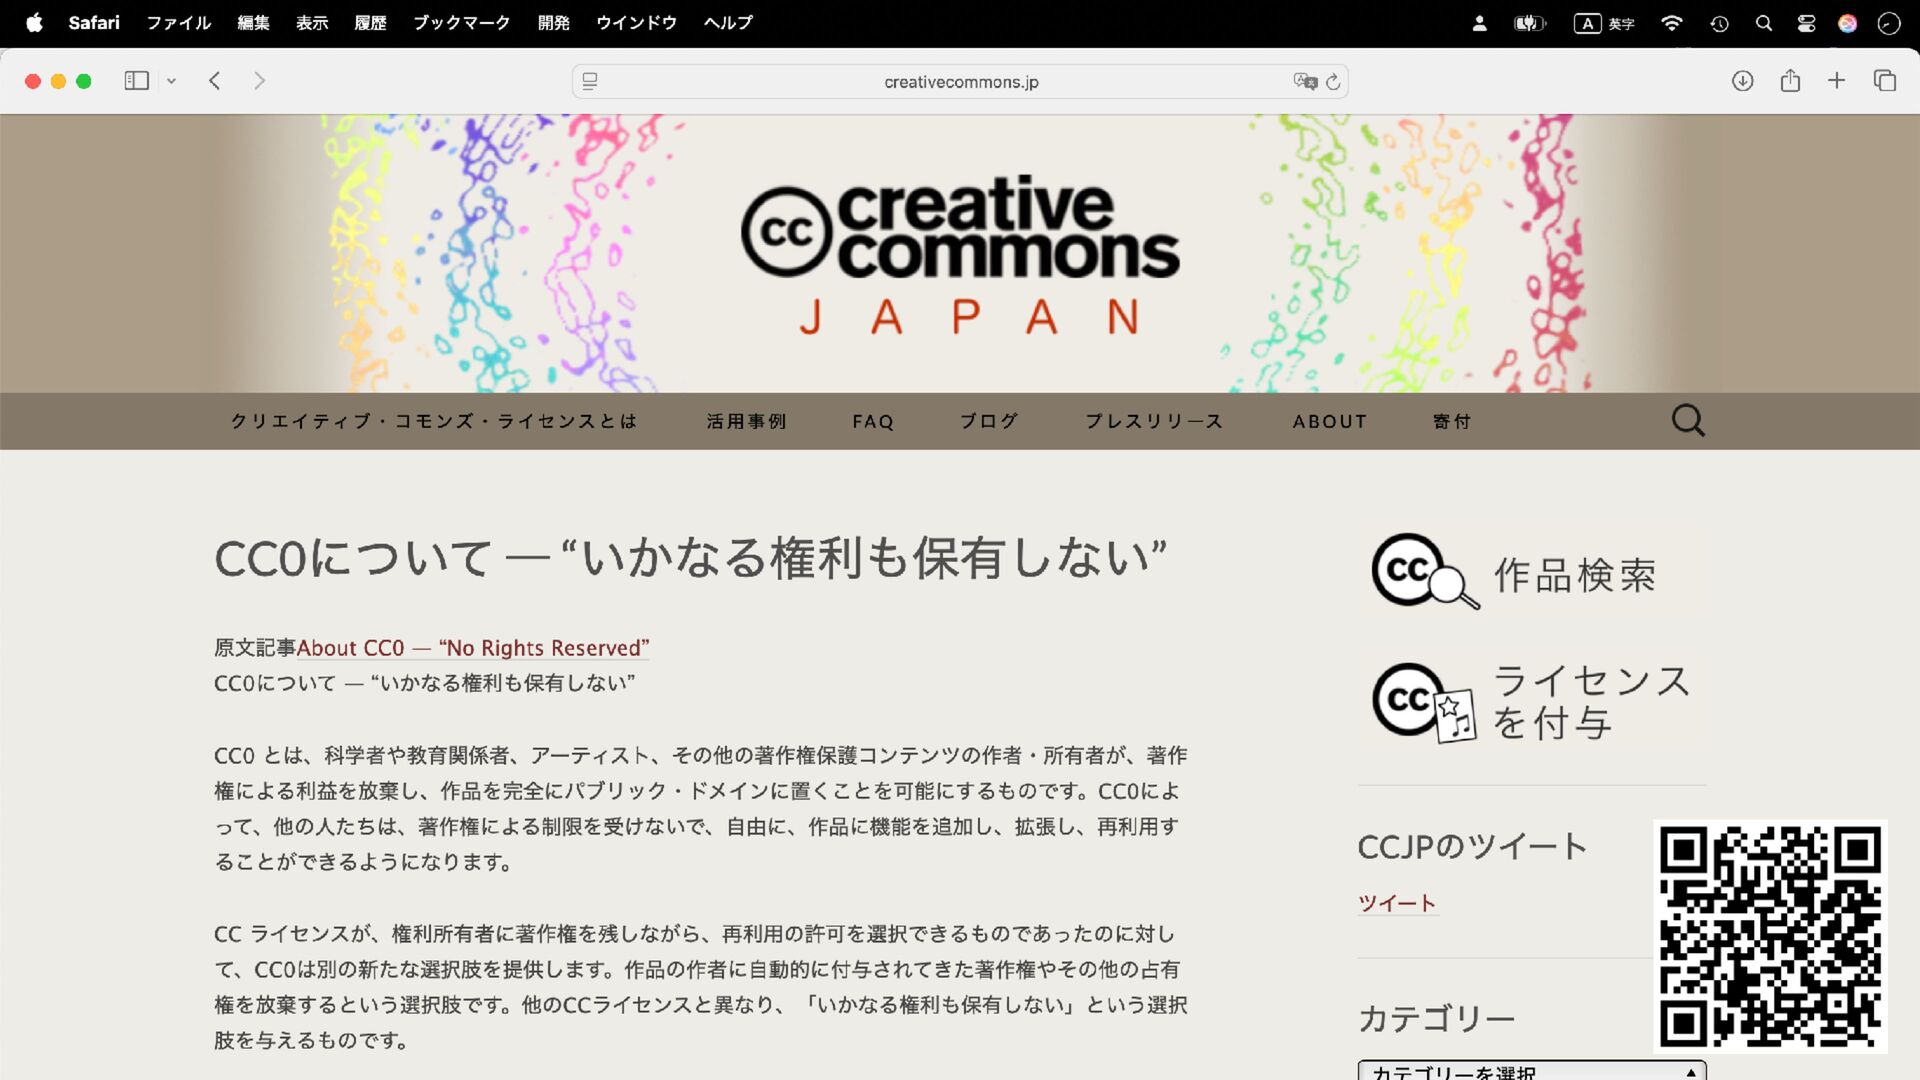Open the Siri icon in menu bar

[x=1847, y=23]
